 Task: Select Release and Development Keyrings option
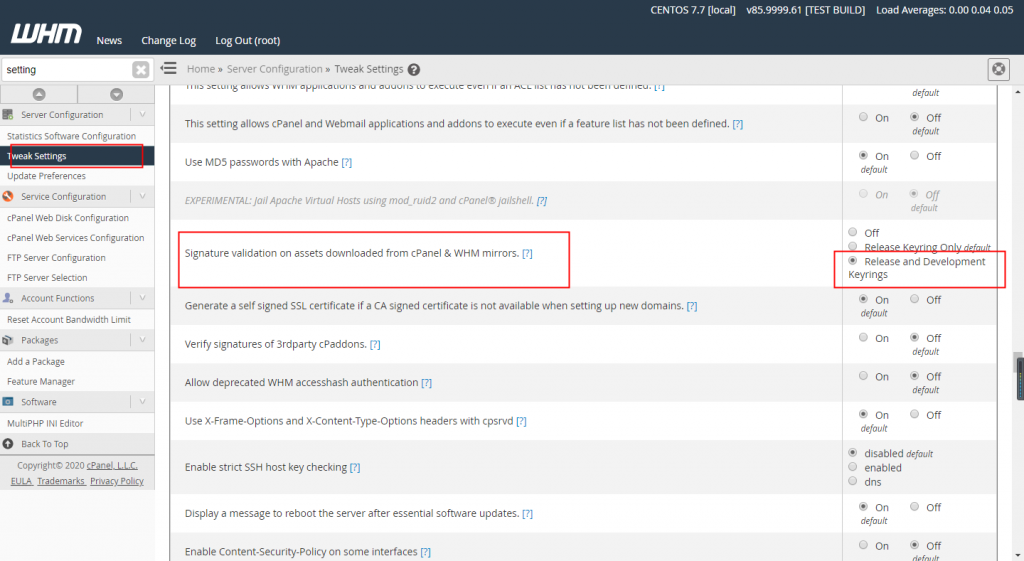click(x=852, y=261)
